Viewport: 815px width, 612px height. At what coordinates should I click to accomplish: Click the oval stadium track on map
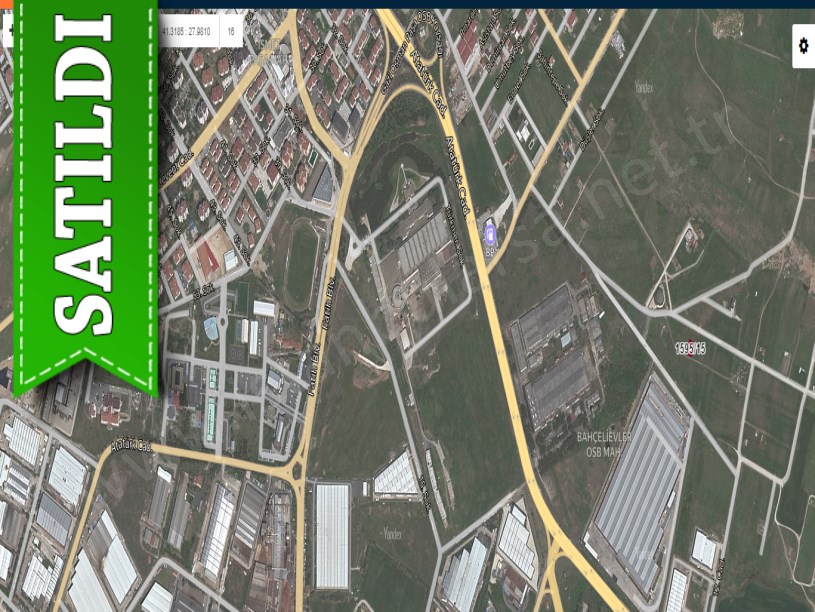tap(301, 266)
